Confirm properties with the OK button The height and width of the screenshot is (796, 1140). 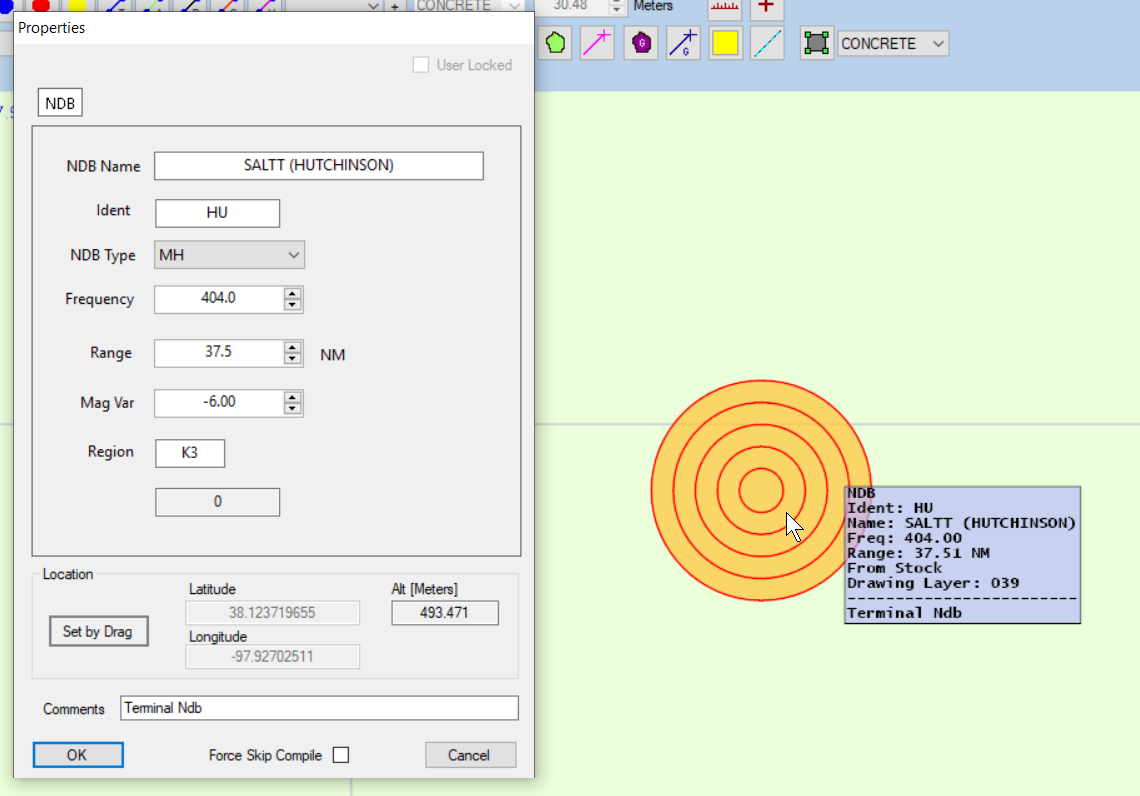78,755
